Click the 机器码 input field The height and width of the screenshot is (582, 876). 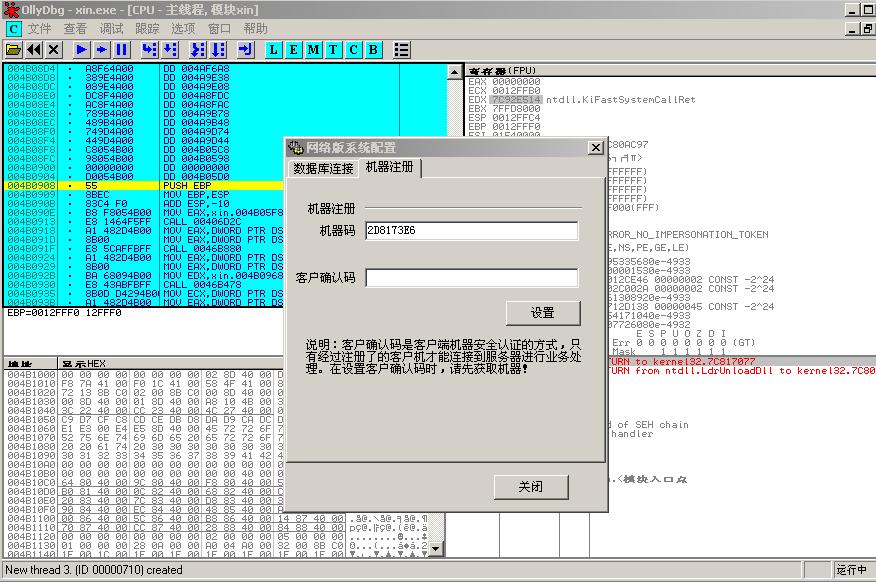[472, 231]
